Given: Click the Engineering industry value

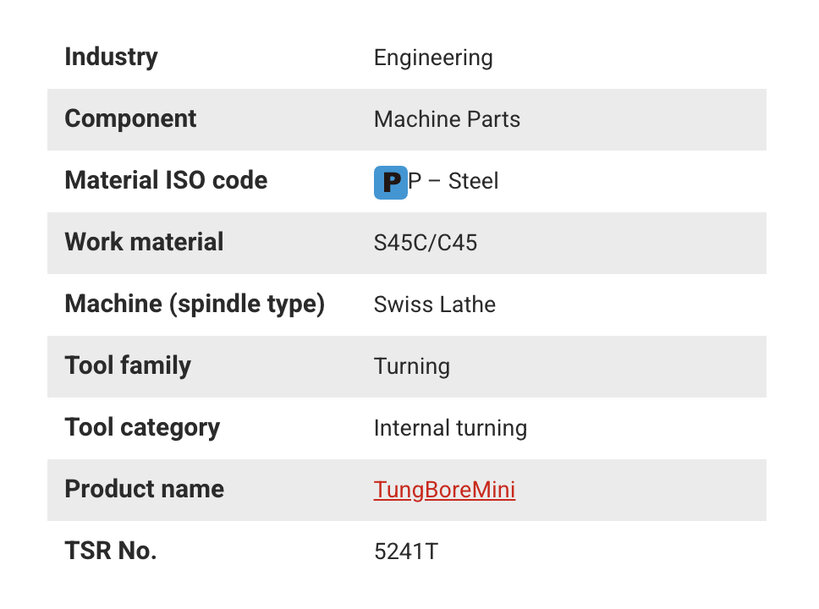Looking at the screenshot, I should tap(433, 57).
